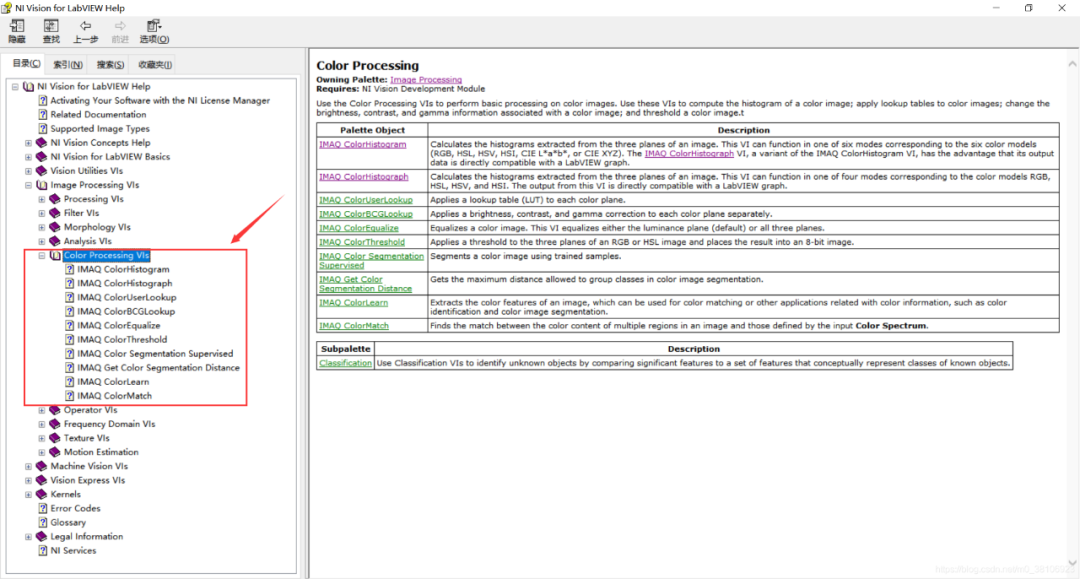Click the book icon beside Morphology VIs
Screen dimensions: 1080x579
click(55, 227)
